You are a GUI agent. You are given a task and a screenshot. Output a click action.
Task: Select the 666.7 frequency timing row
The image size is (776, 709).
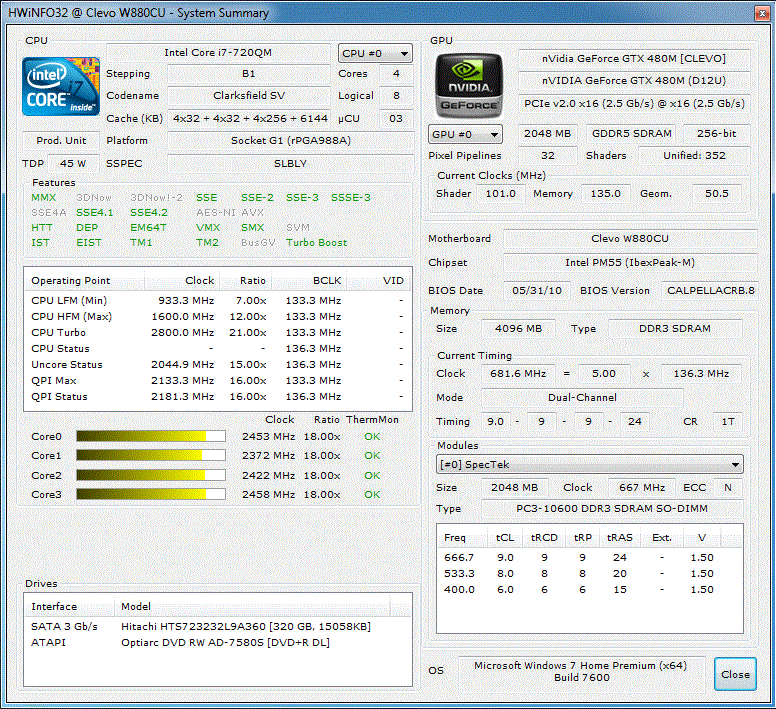(x=589, y=558)
